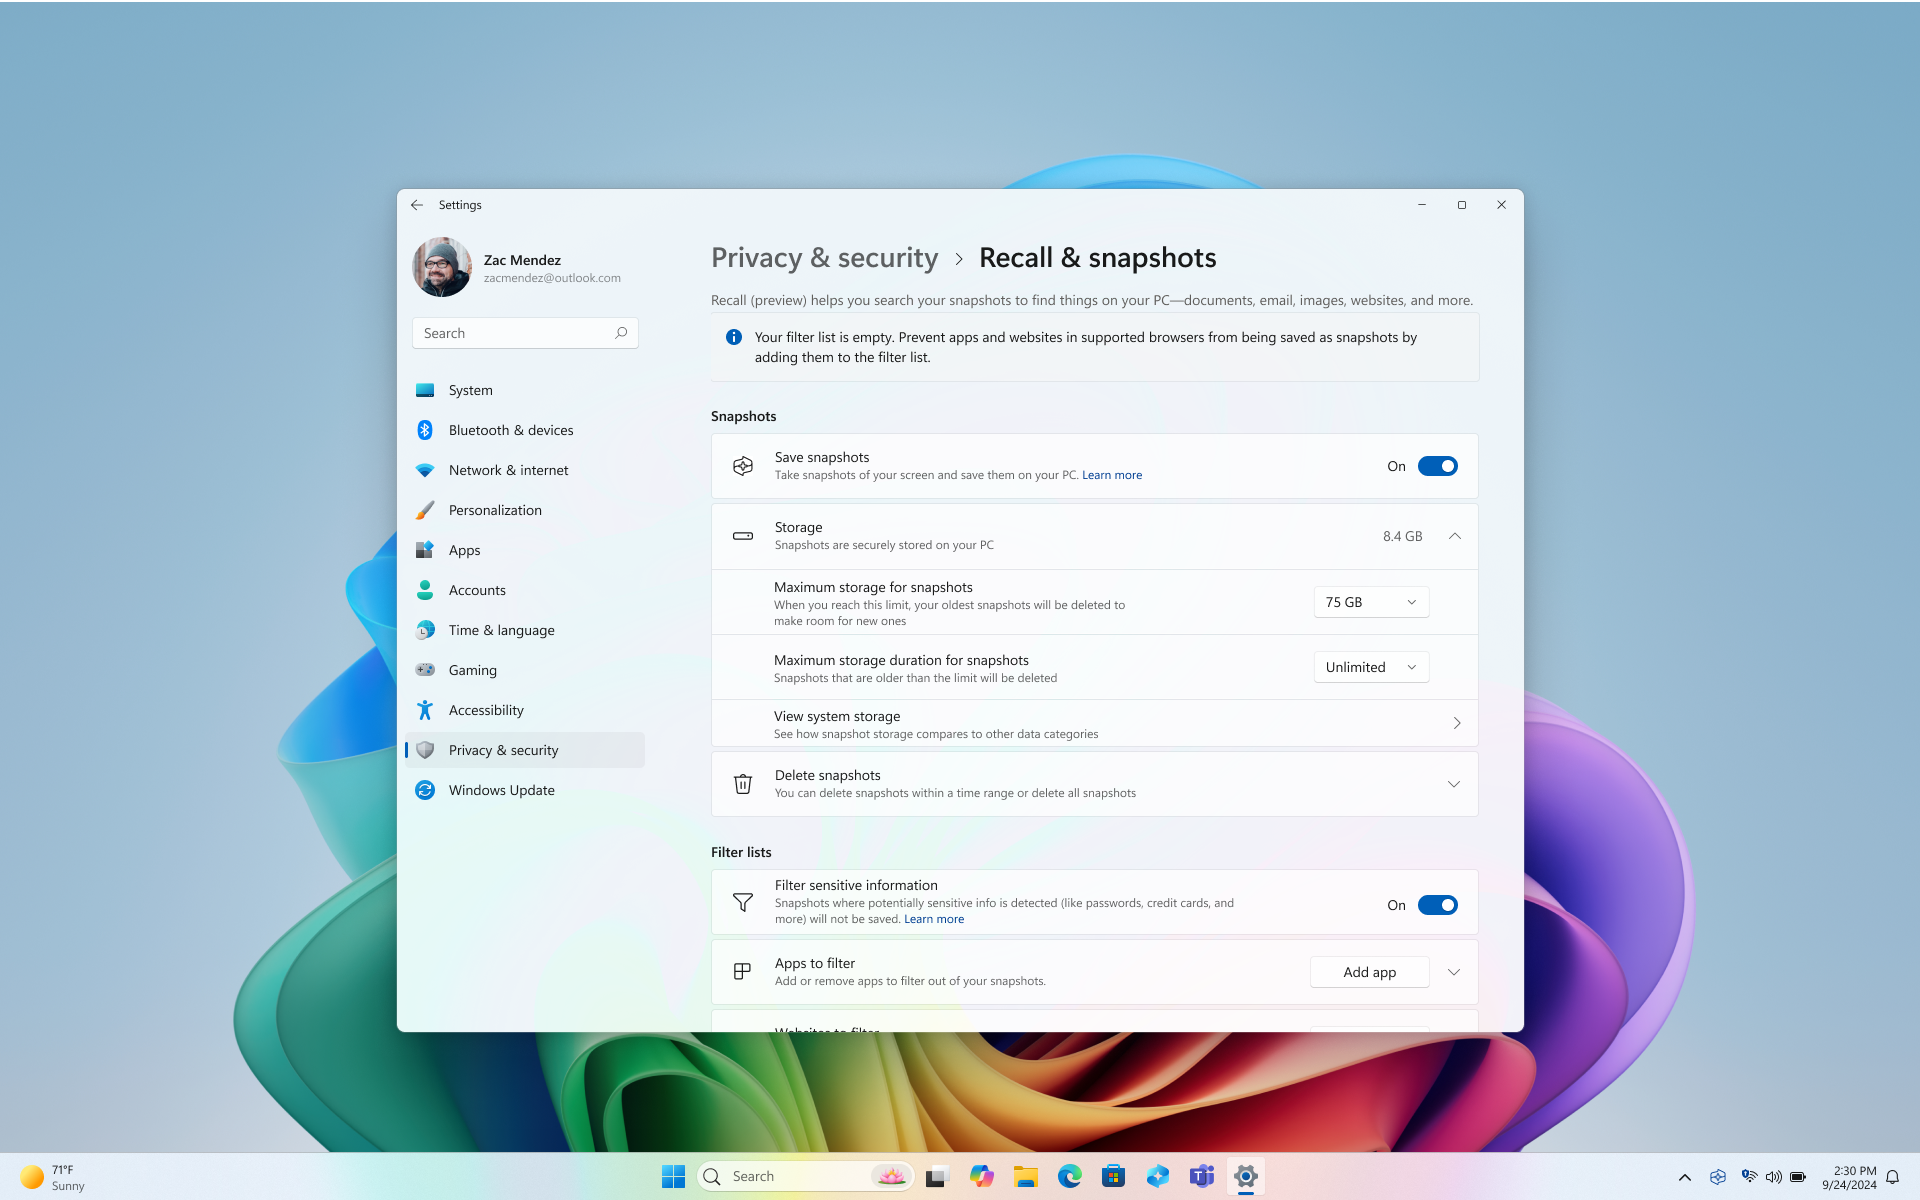Viewport: 1920px width, 1200px height.
Task: Open View system storage settings
Action: 1095,722
